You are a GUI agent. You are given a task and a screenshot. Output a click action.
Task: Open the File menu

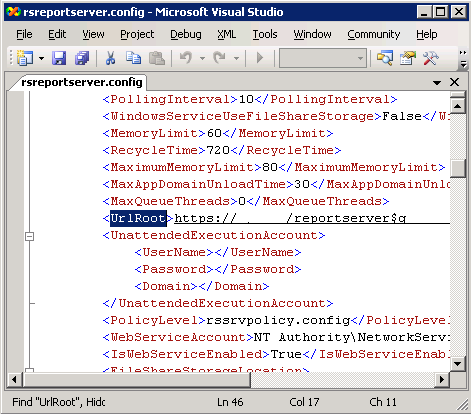point(24,34)
